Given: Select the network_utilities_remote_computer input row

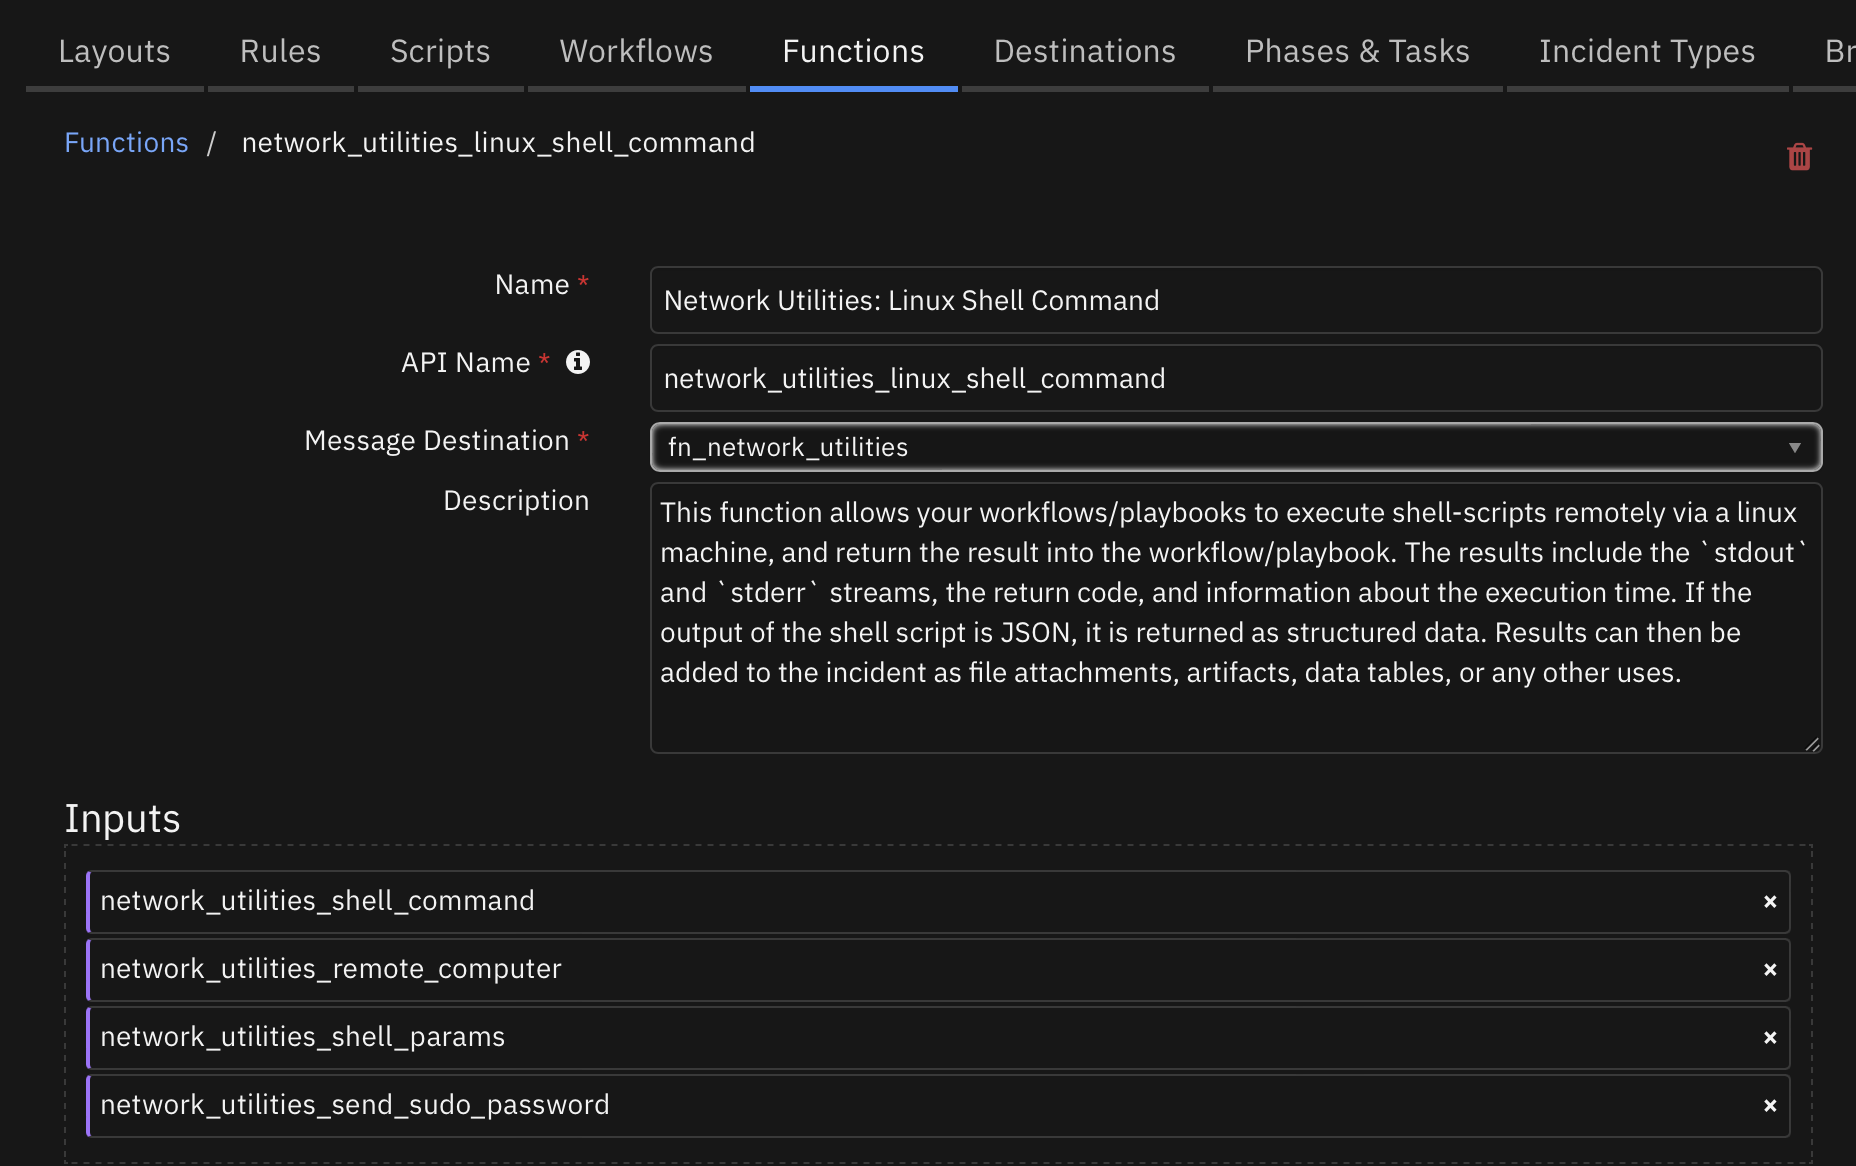Looking at the screenshot, I should coord(938,970).
